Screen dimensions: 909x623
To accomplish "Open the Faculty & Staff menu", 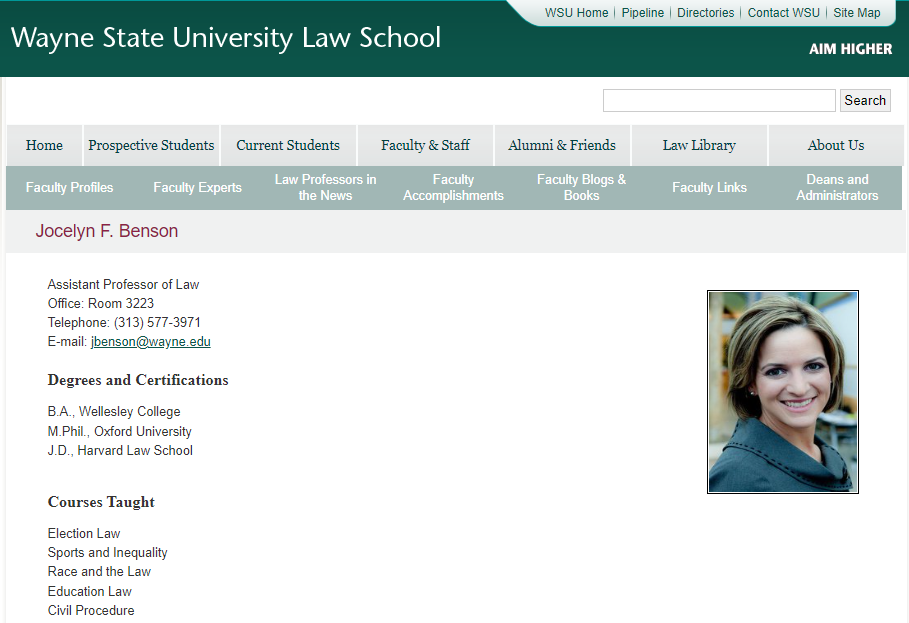I will (x=425, y=145).
